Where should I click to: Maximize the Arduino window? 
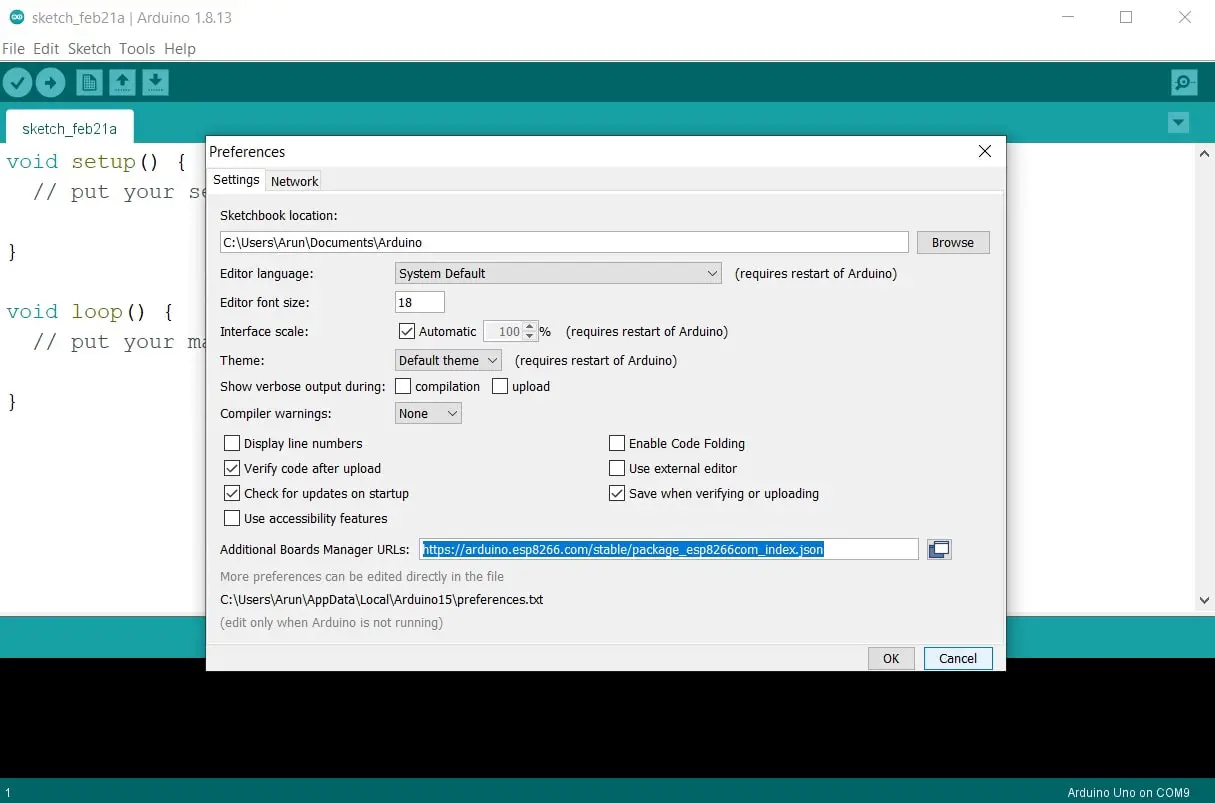[x=1126, y=17]
